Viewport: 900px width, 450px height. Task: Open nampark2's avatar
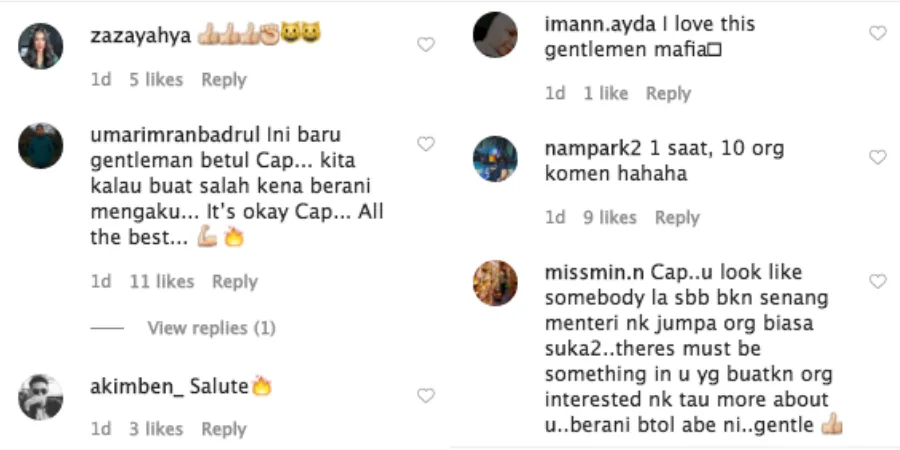tap(495, 159)
